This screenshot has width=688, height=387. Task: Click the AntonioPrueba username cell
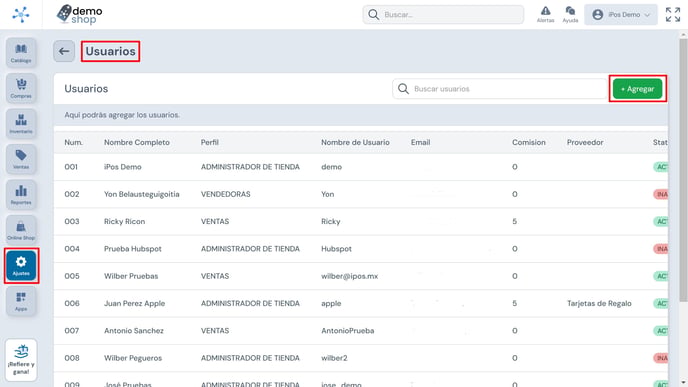click(x=348, y=330)
